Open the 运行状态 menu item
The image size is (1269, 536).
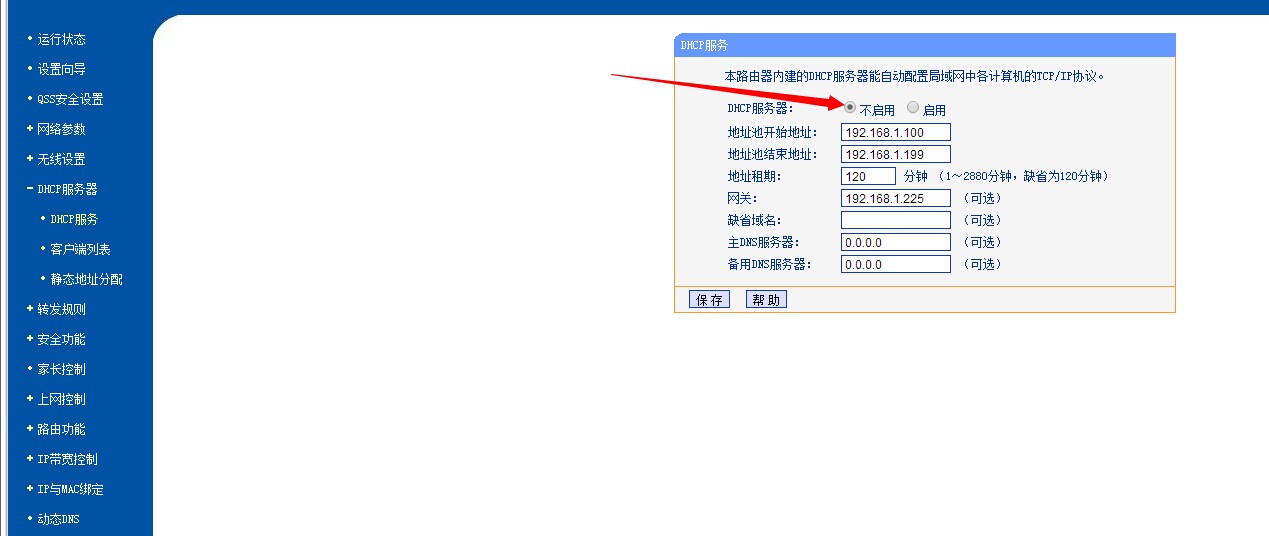61,39
